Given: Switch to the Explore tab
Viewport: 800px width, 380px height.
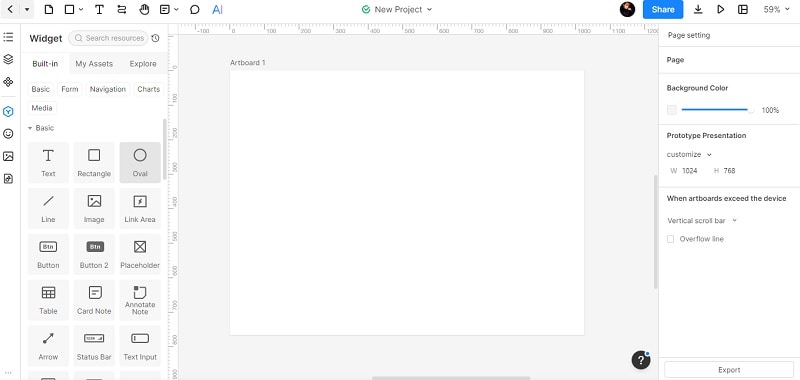Looking at the screenshot, I should click(x=143, y=64).
